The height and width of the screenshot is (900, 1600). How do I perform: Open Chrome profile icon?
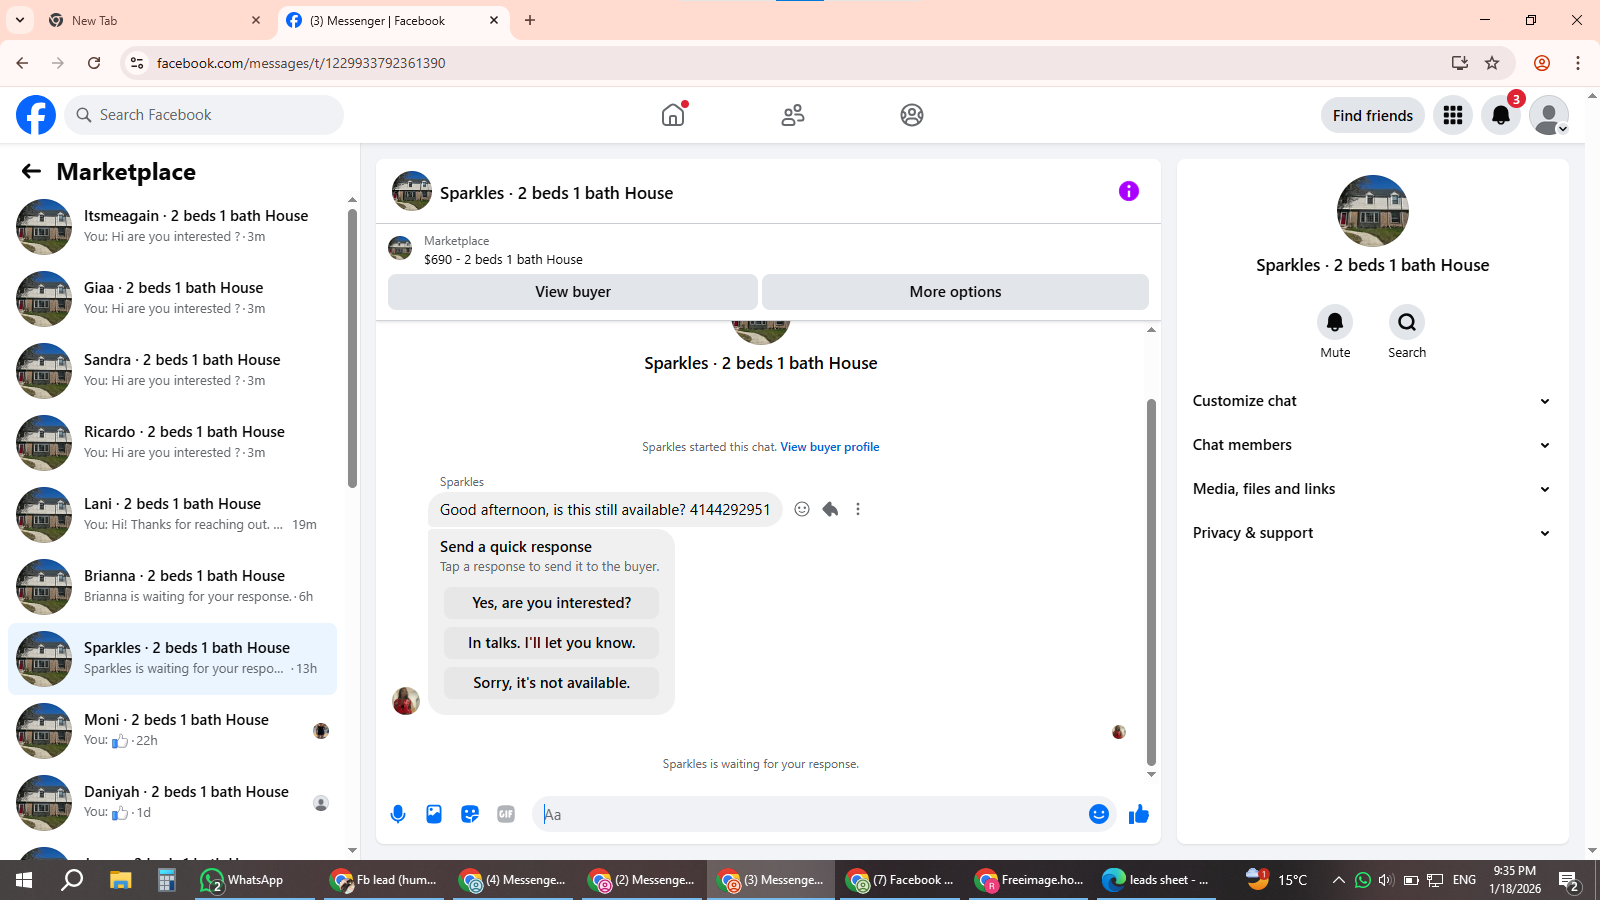pyautogui.click(x=1542, y=63)
